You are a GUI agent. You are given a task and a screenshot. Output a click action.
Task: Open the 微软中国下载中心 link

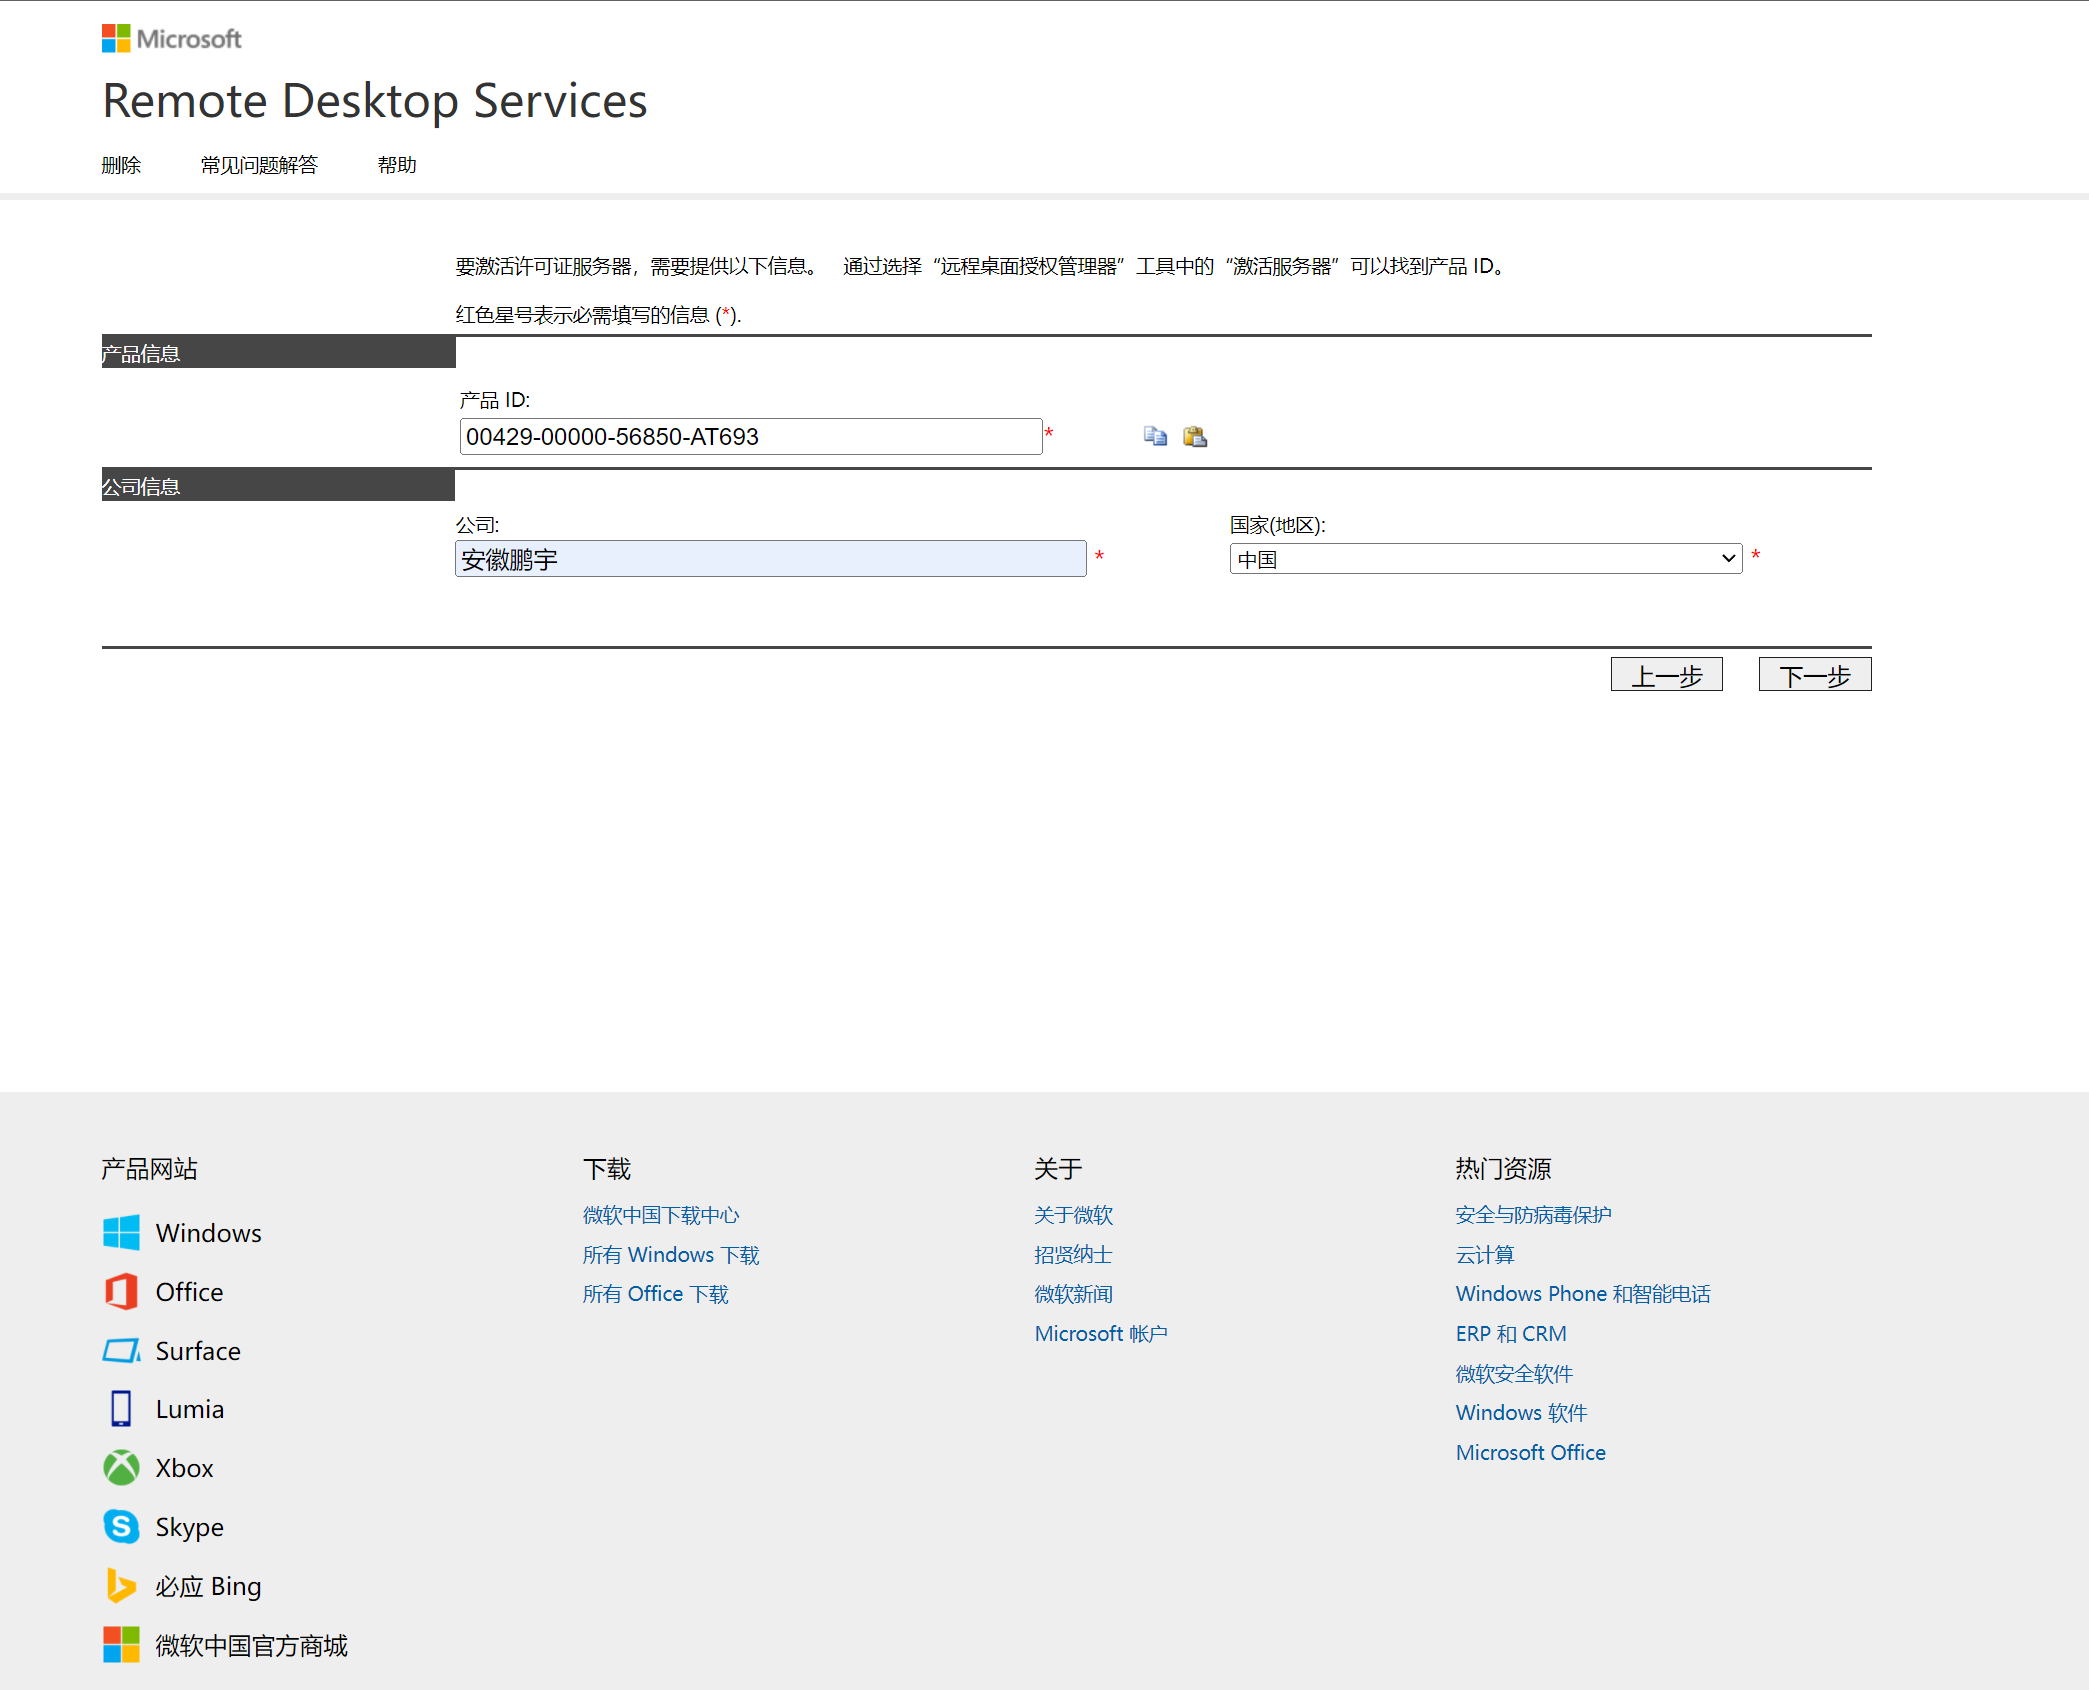click(x=661, y=1215)
